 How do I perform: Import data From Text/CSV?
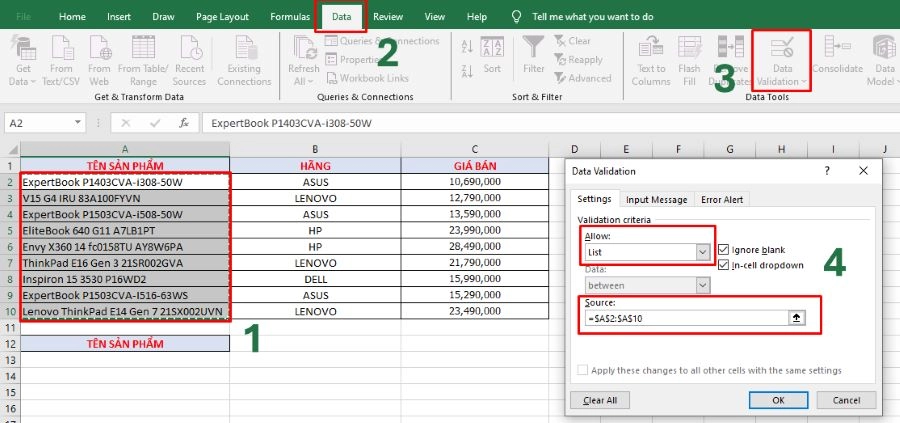pyautogui.click(x=61, y=61)
